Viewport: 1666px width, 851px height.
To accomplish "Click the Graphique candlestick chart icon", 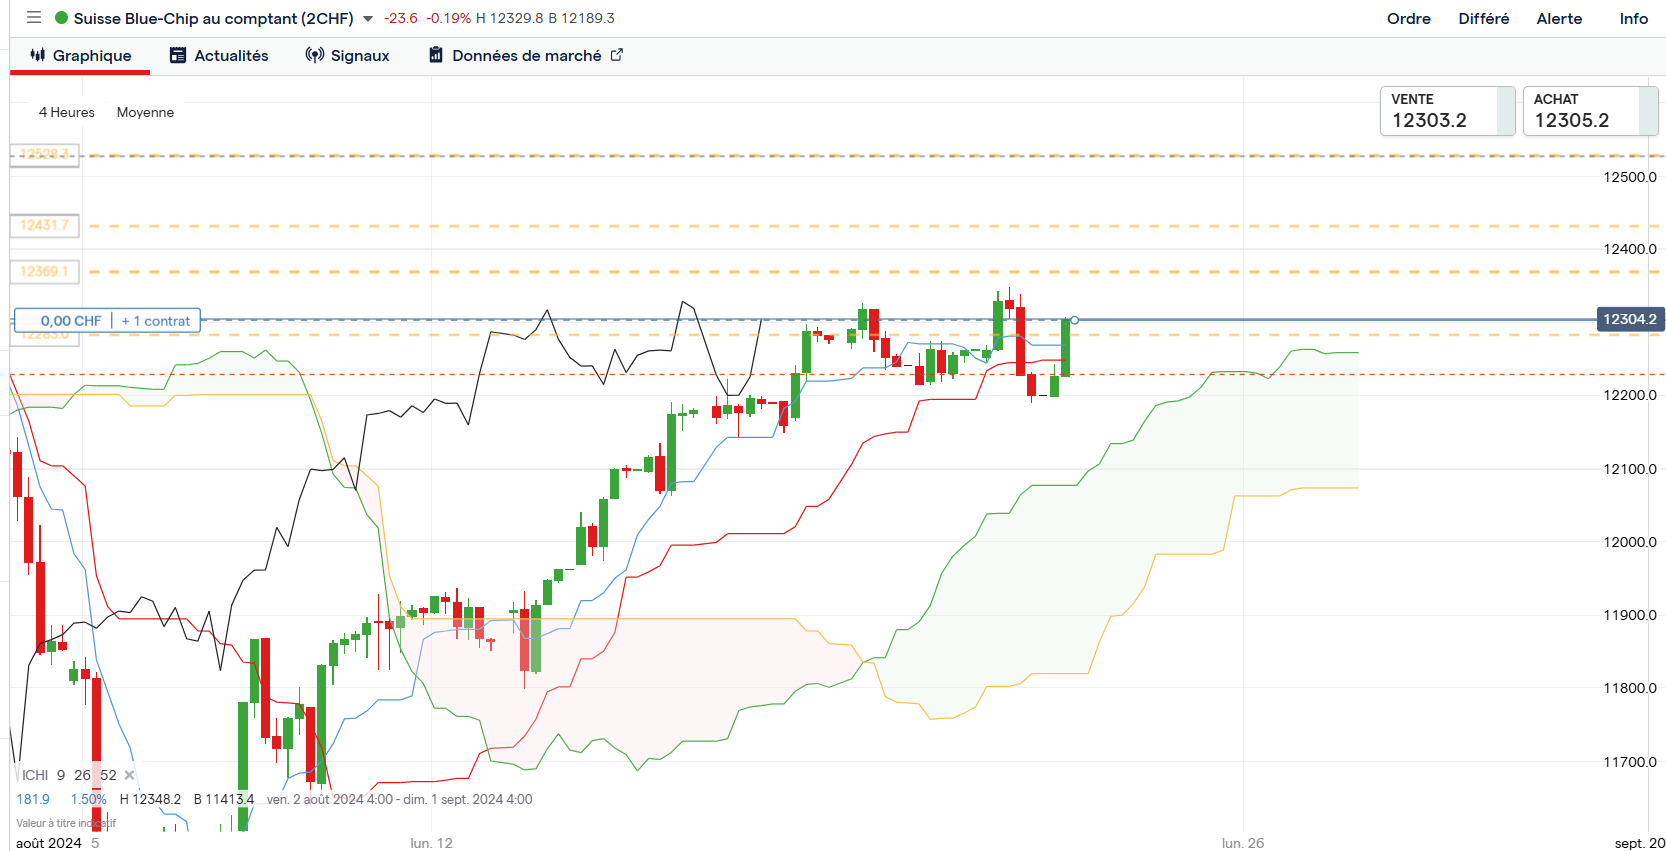I will coord(38,55).
